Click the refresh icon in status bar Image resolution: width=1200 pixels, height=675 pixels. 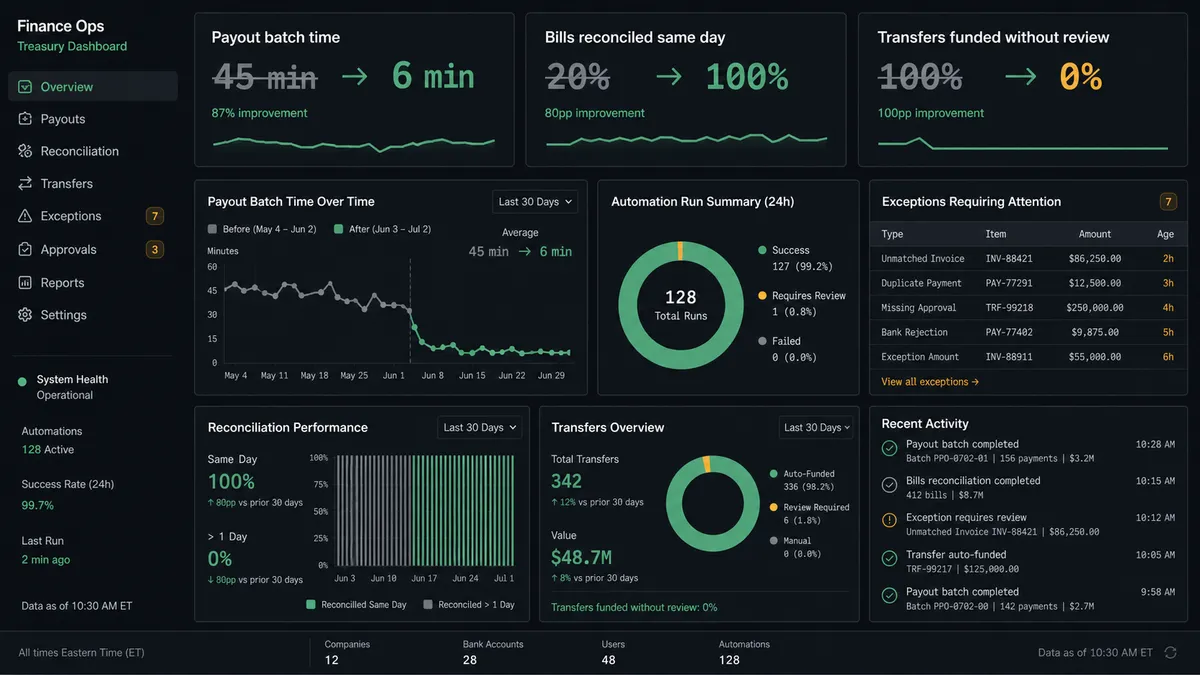tap(1171, 652)
